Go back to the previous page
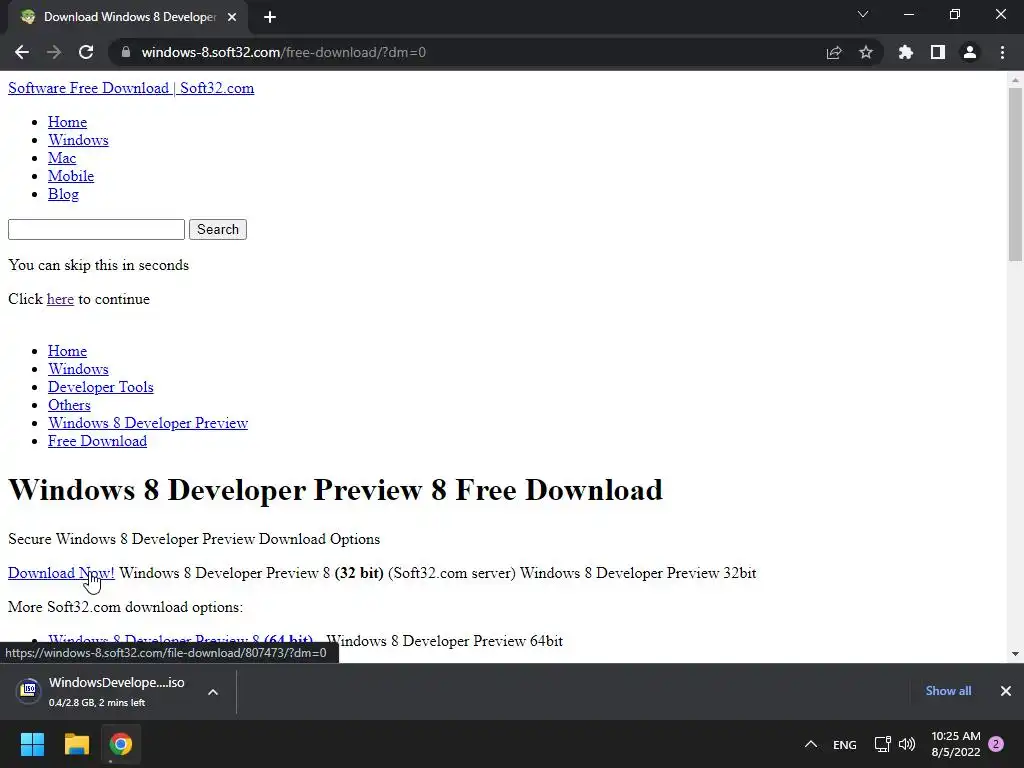 (x=22, y=52)
